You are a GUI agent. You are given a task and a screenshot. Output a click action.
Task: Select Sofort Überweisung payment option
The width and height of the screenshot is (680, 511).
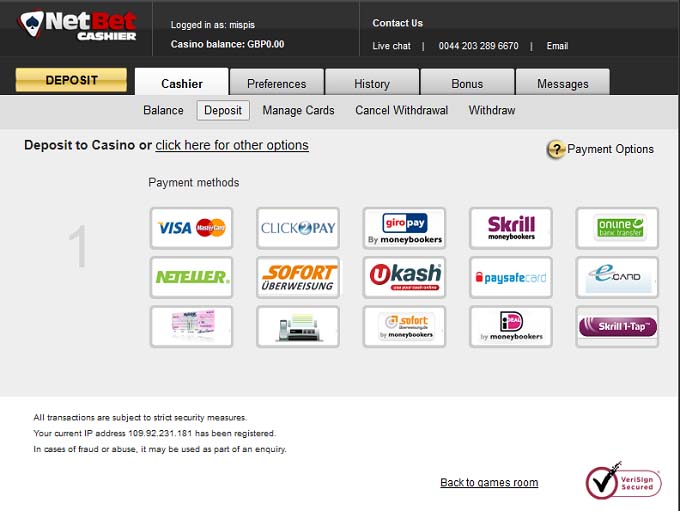click(x=298, y=277)
